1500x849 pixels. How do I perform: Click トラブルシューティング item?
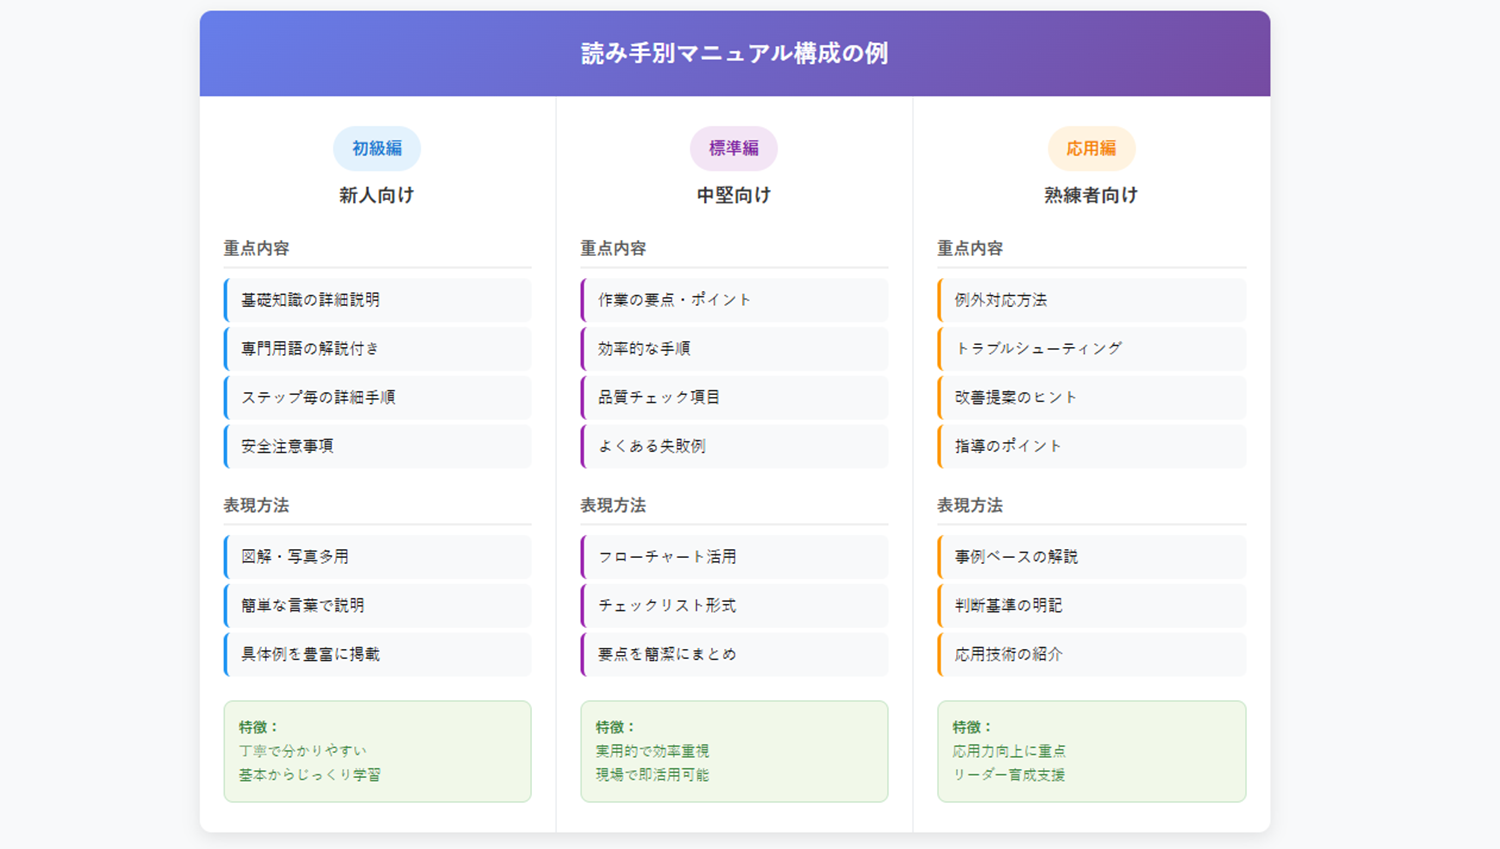(x=1092, y=349)
